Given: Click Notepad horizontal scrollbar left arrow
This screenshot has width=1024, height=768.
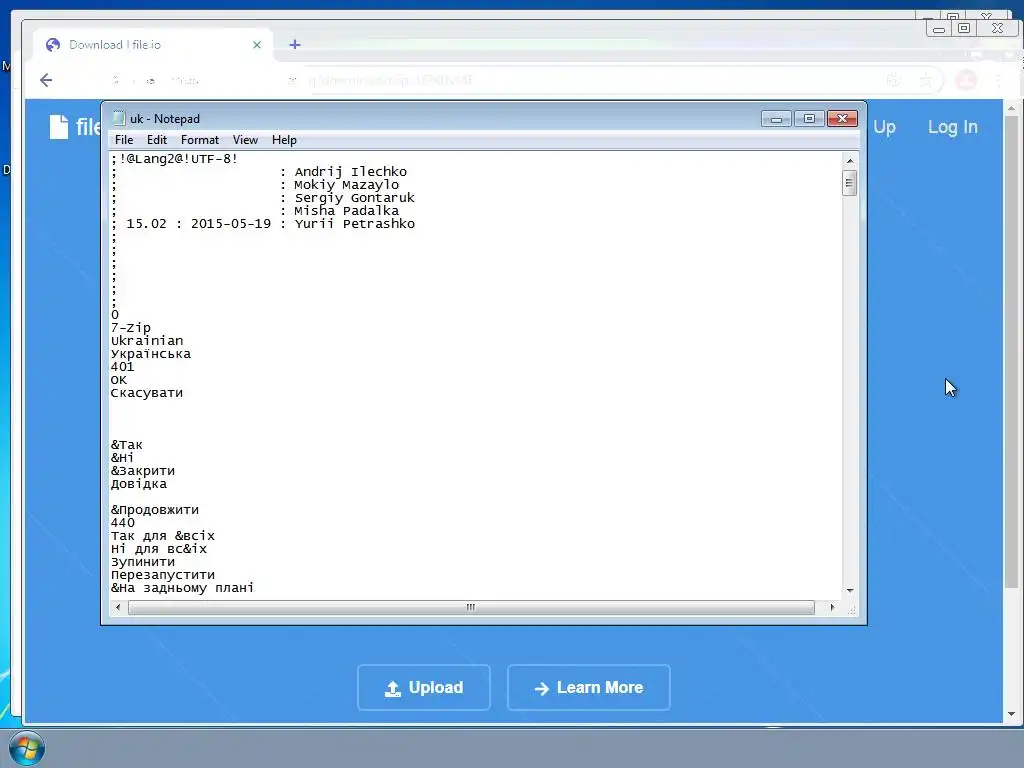Looking at the screenshot, I should pos(118,607).
